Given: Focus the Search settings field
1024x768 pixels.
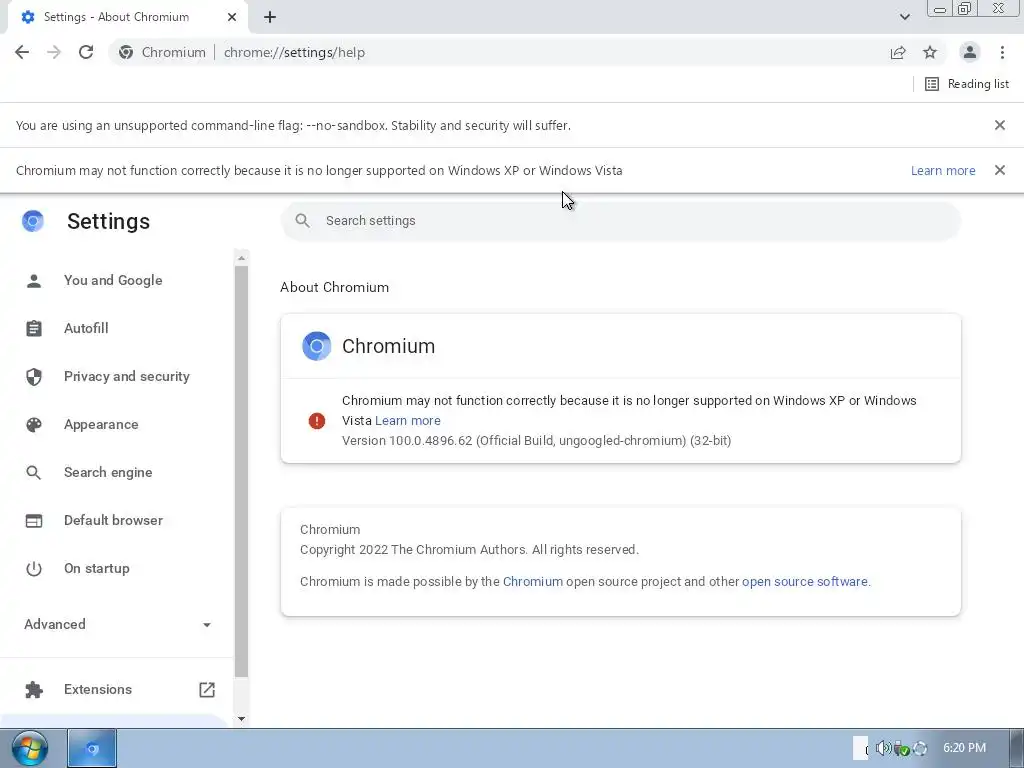Looking at the screenshot, I should [x=620, y=221].
